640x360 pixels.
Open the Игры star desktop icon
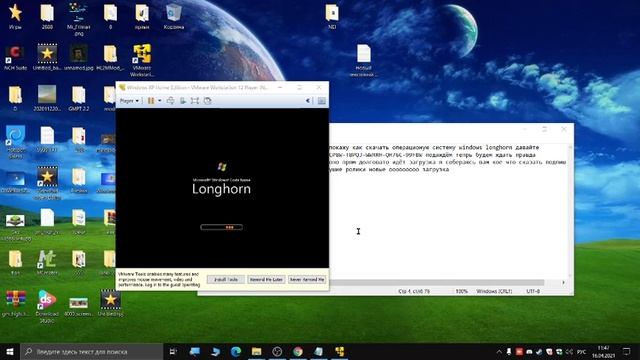[15, 17]
